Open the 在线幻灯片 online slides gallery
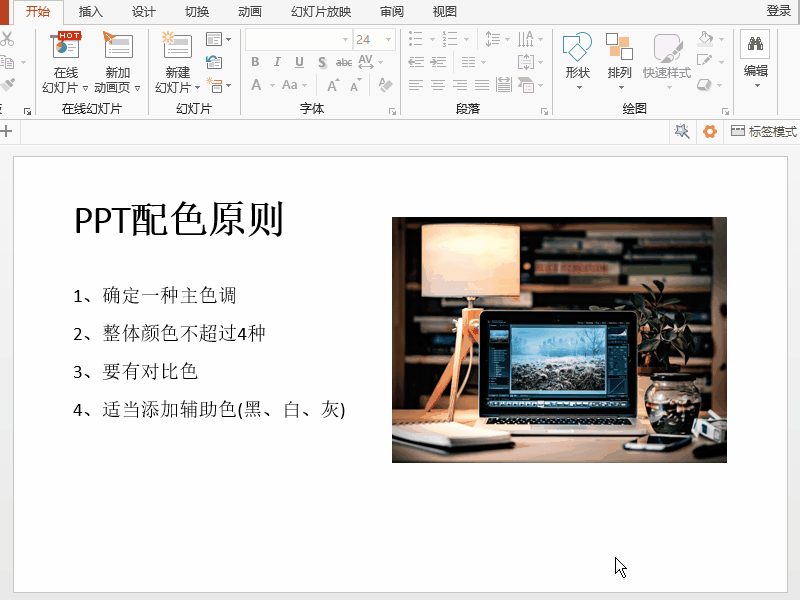 [x=66, y=62]
